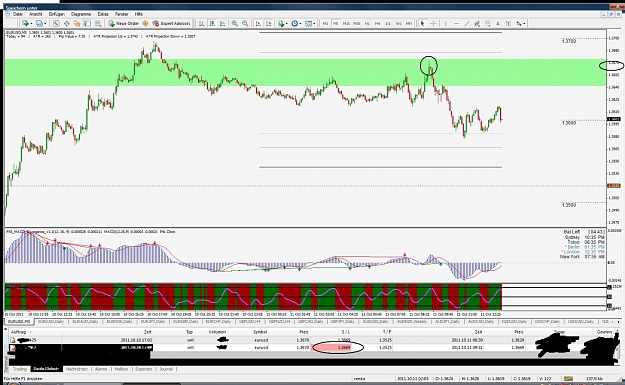Select the Fibonacci retracement tool

click(x=487, y=24)
